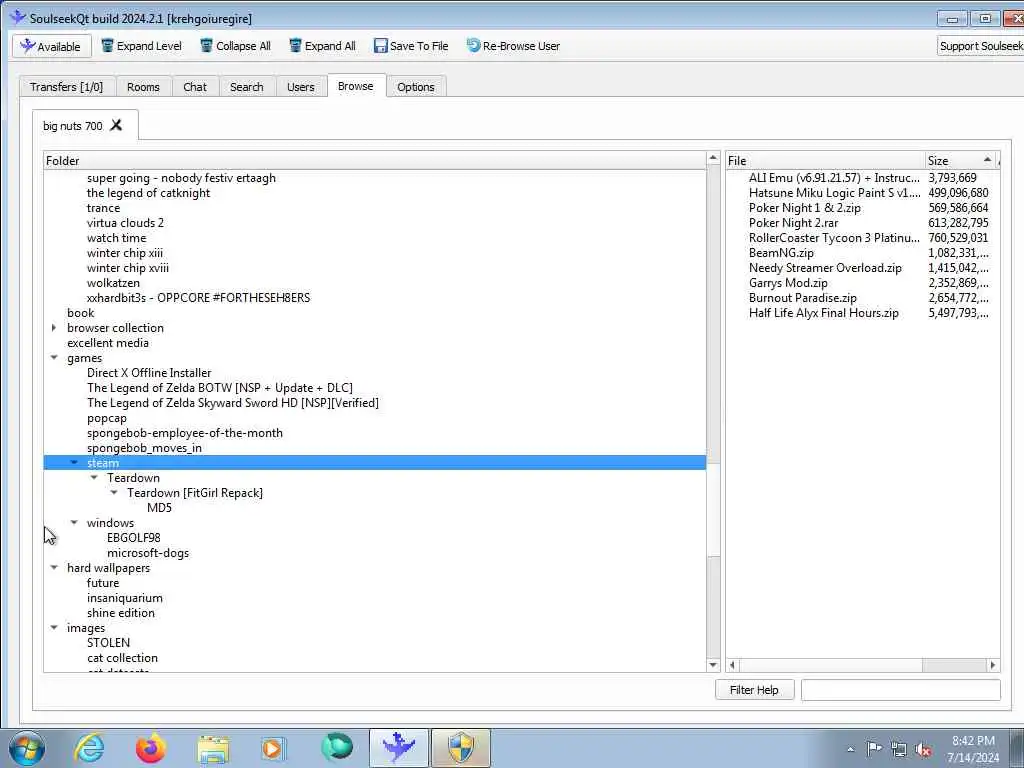Open the Windows Start menu
The image size is (1024, 768).
[27, 748]
